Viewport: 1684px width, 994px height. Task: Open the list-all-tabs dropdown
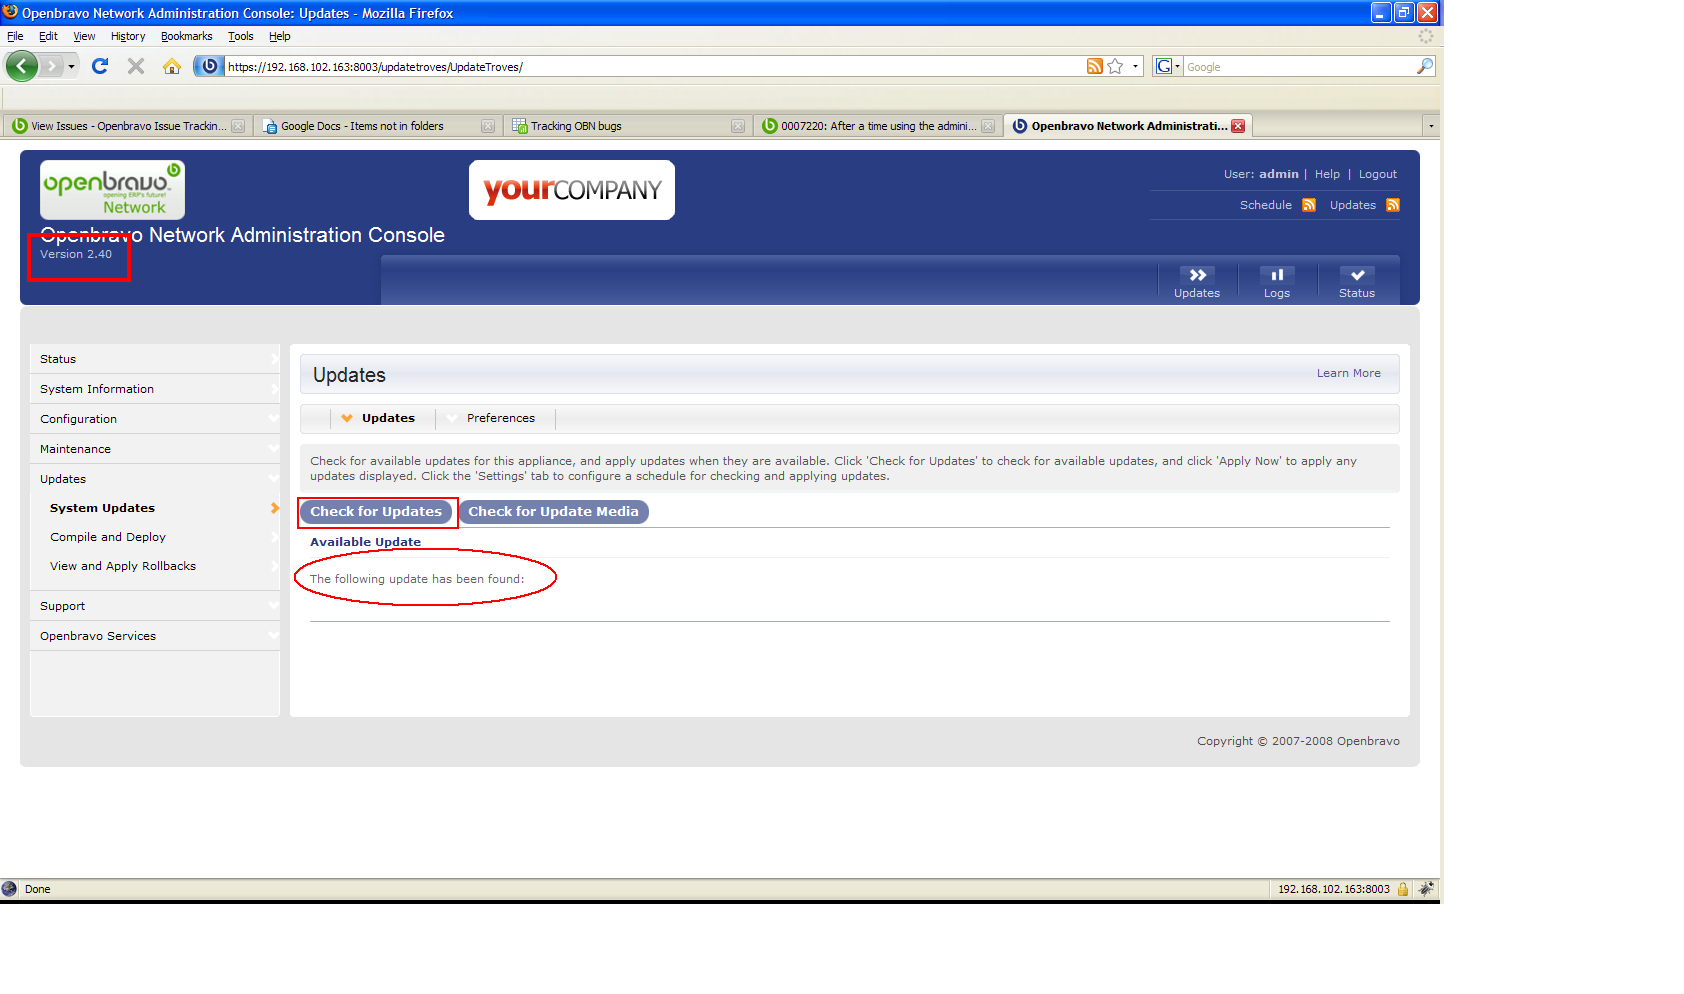pos(1431,126)
